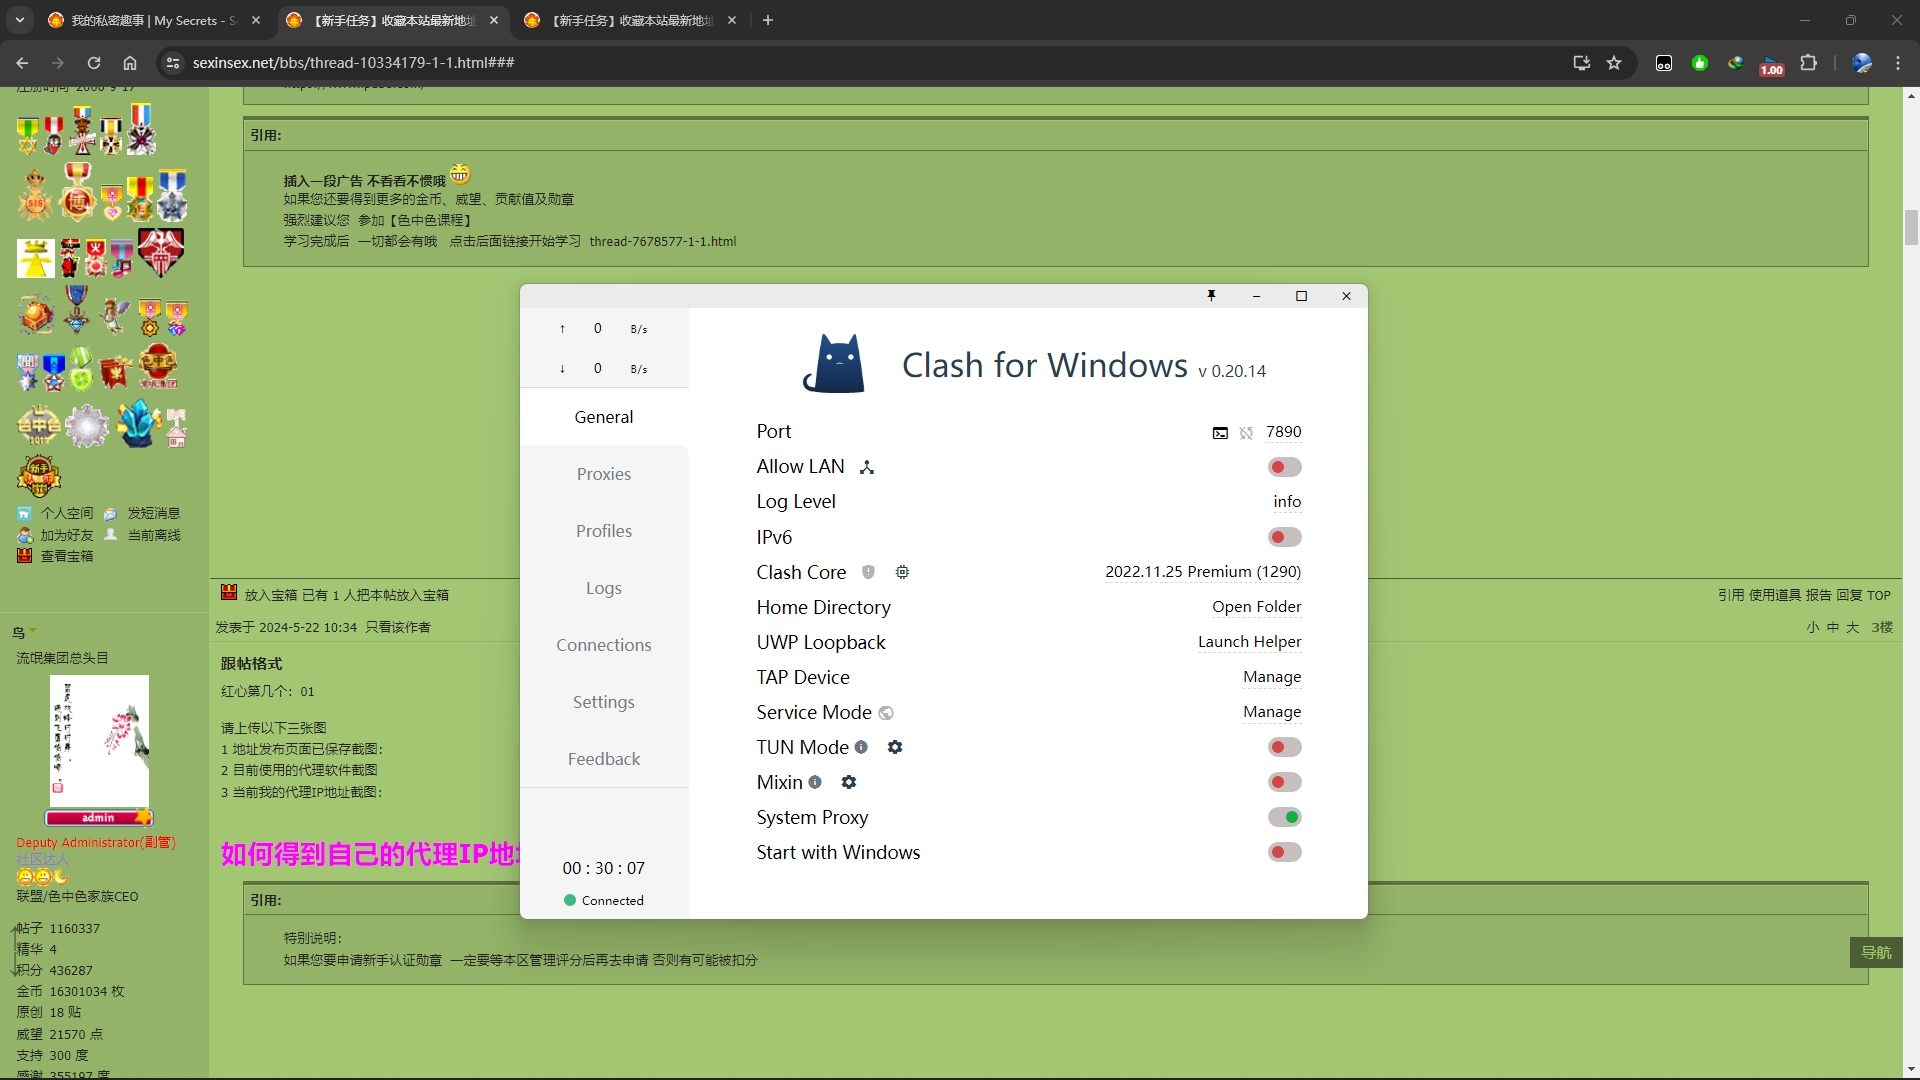Open terminal icon next to Port
This screenshot has height=1080, width=1920.
coord(1220,433)
